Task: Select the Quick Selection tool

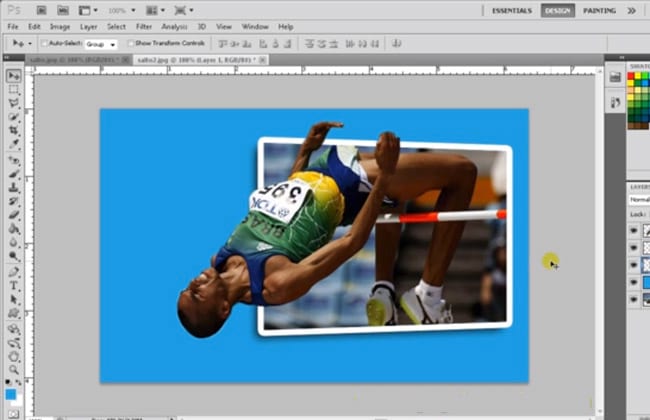Action: 14,117
